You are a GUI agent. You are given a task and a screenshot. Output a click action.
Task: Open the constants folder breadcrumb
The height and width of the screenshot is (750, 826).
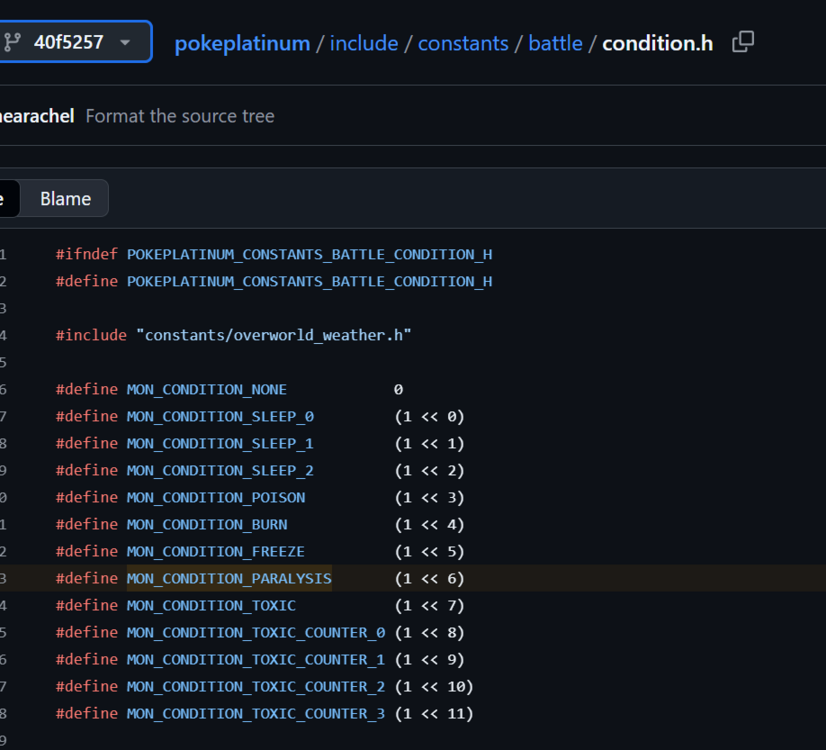pyautogui.click(x=462, y=43)
